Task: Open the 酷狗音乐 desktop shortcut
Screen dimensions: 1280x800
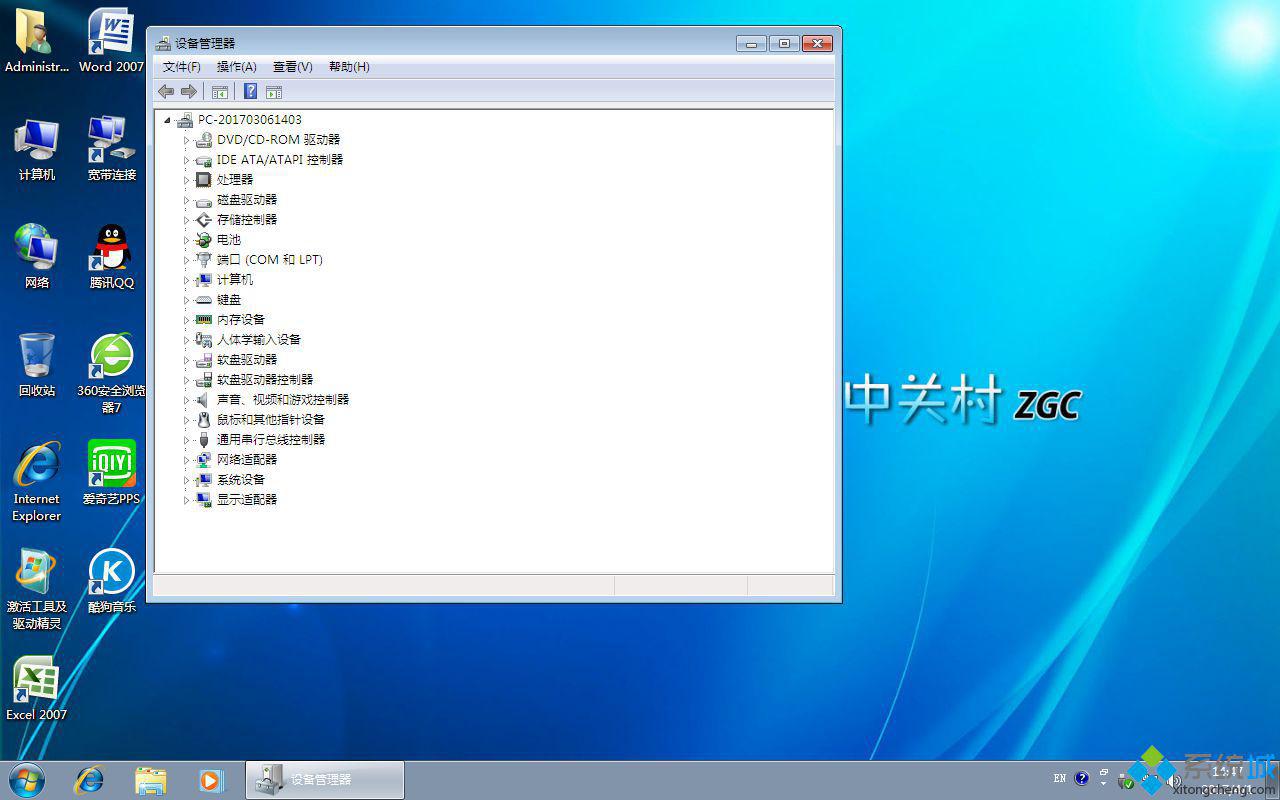Action: coord(111,580)
